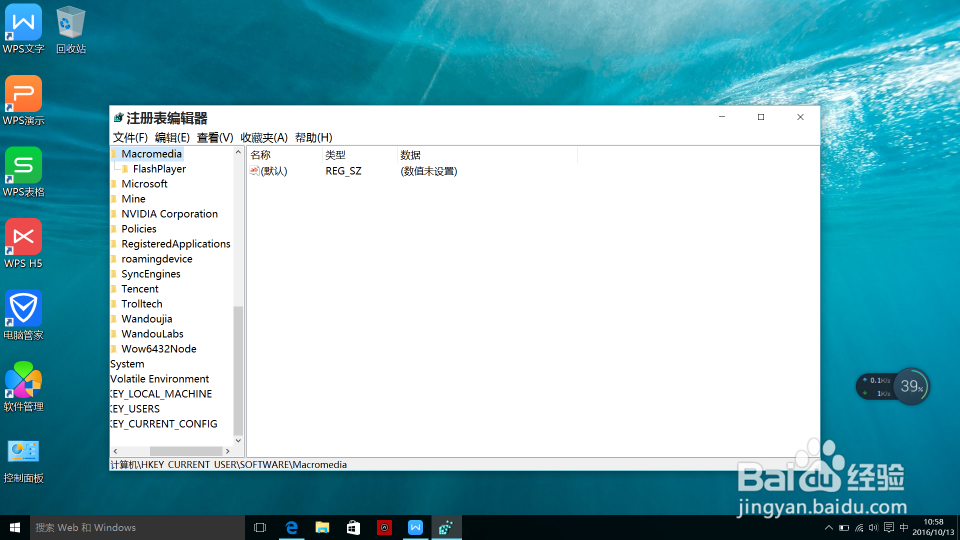Select the Microsoft registry key
Image resolution: width=960 pixels, height=540 pixels.
(144, 184)
